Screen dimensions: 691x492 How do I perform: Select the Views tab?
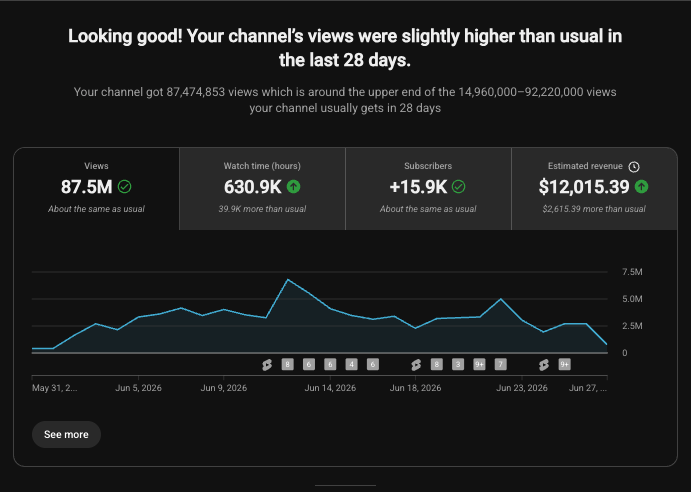pyautogui.click(x=97, y=189)
